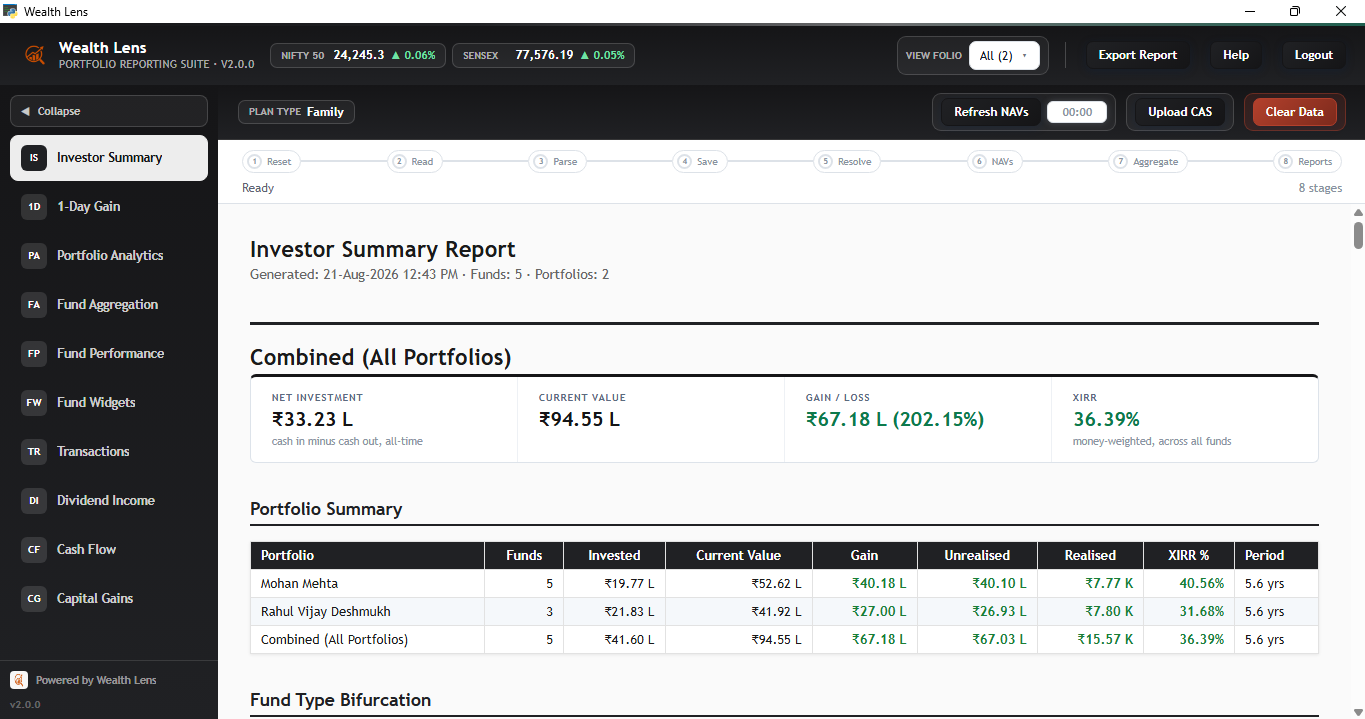Click the FW badge icon for Fund Widgets

(x=34, y=403)
